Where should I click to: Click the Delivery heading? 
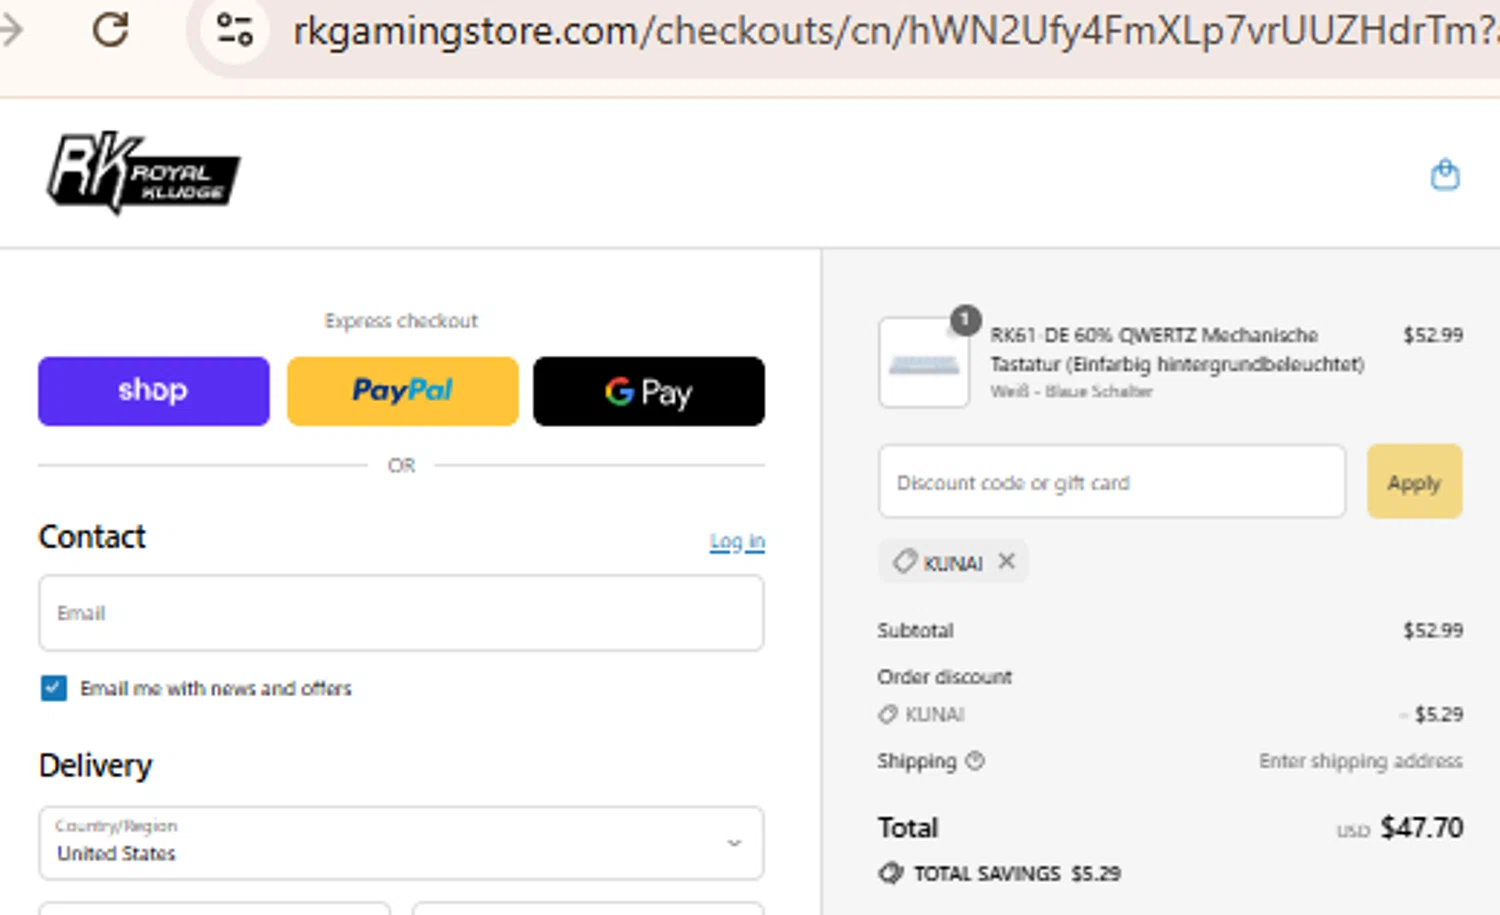click(x=95, y=766)
